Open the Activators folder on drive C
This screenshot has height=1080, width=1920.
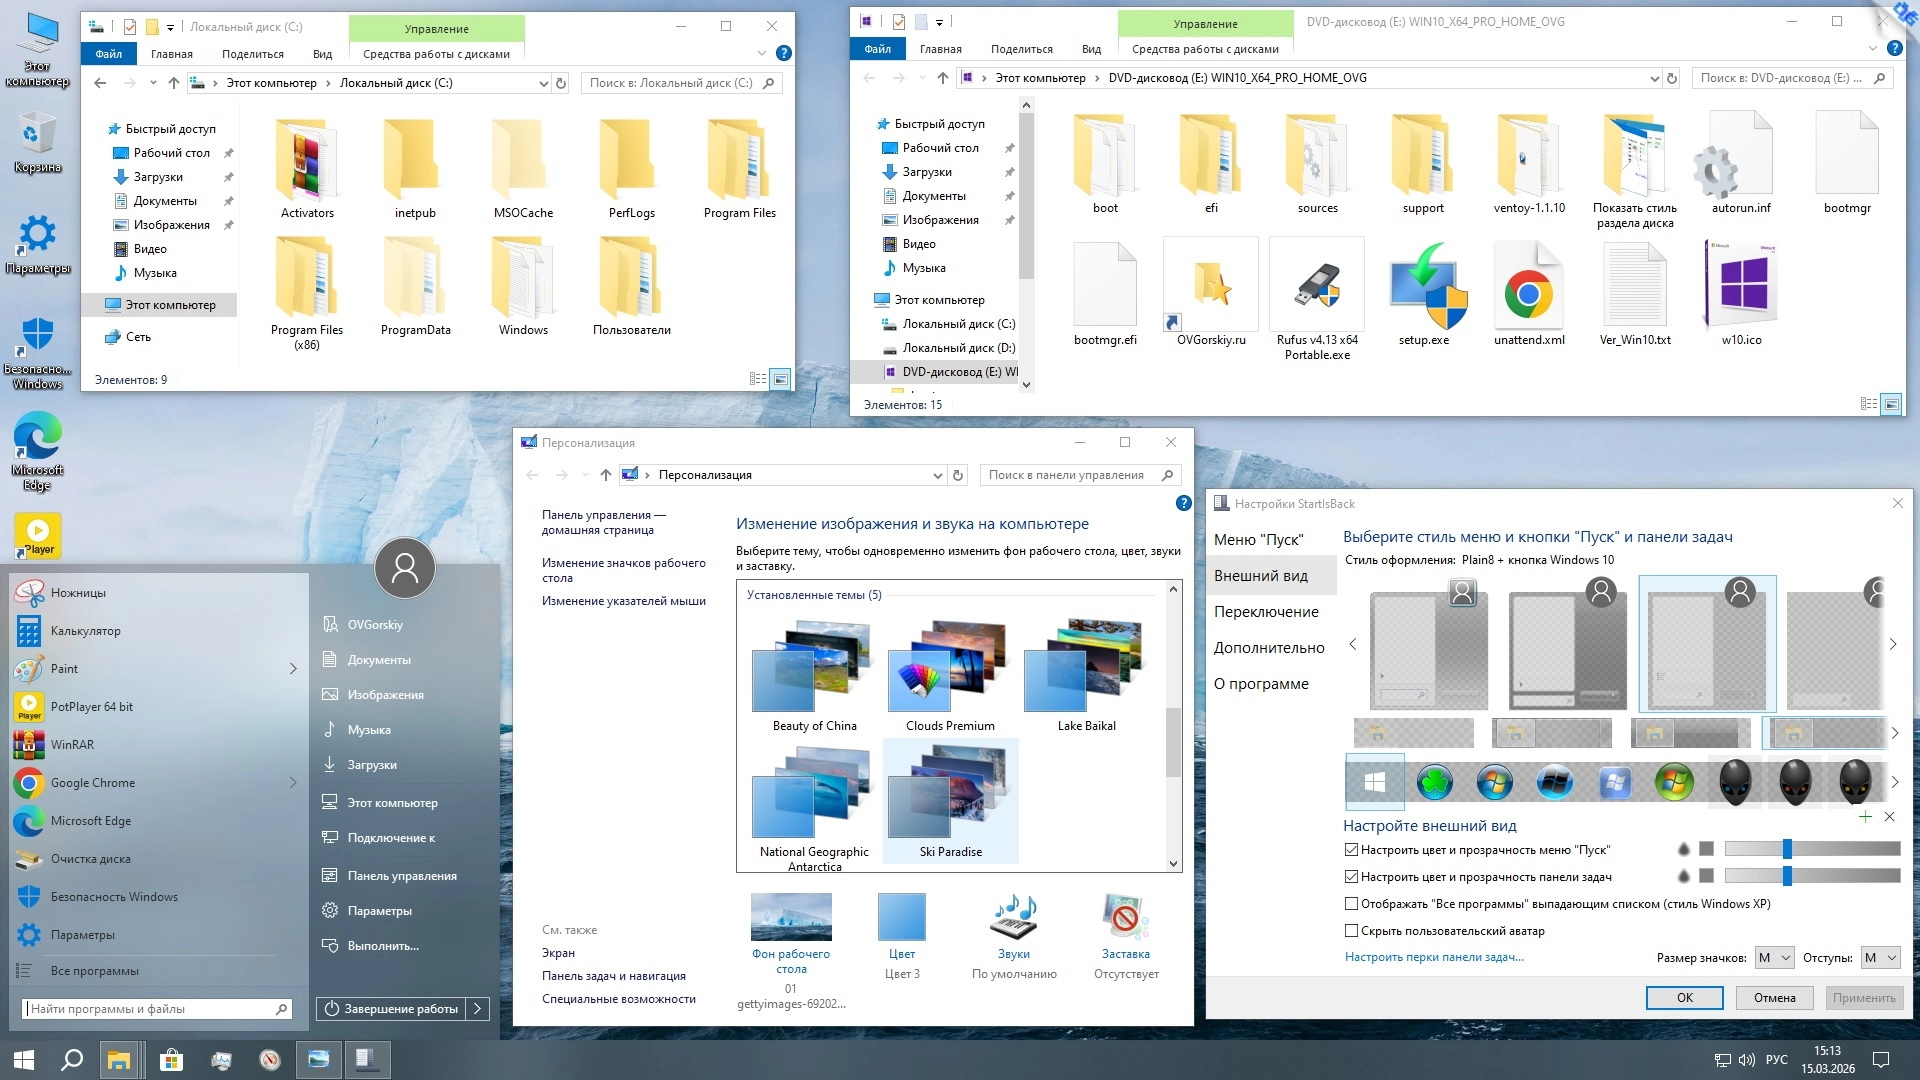coord(307,160)
